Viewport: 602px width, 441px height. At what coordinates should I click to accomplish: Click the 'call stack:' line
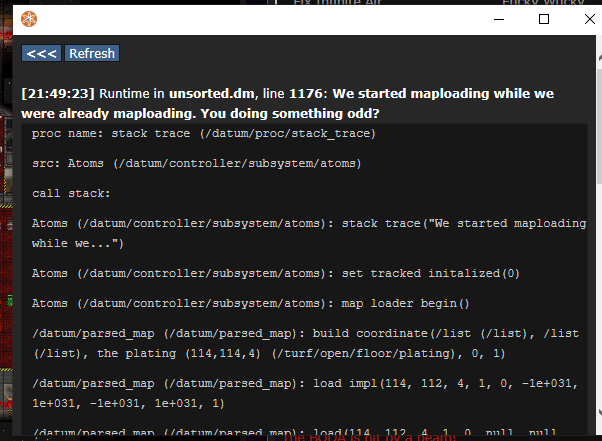click(x=71, y=193)
